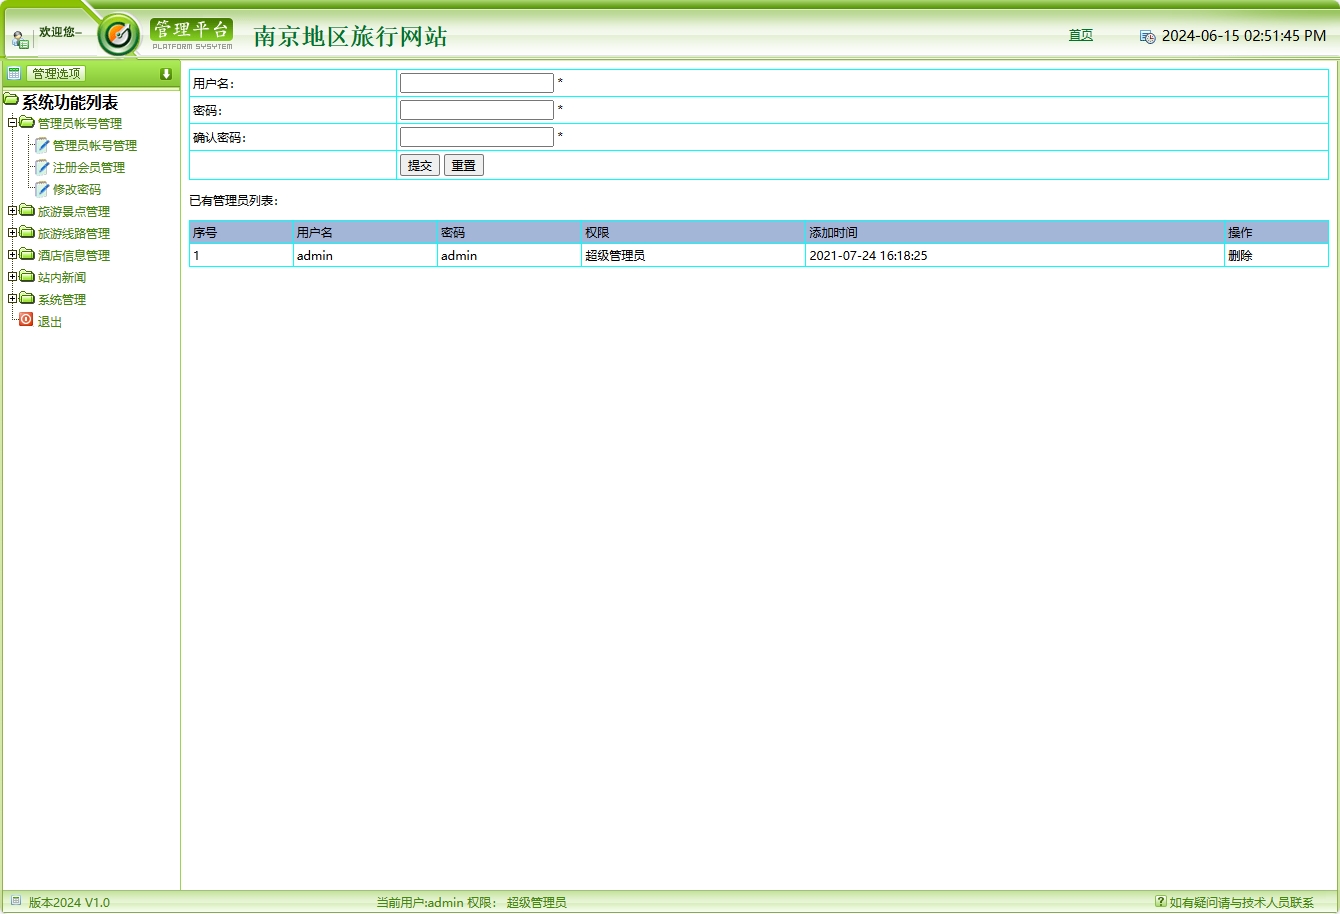Image resolution: width=1340 pixels, height=914 pixels.
Task: Click the white down-arrow icon in the 管理选项 bar
Action: (166, 74)
